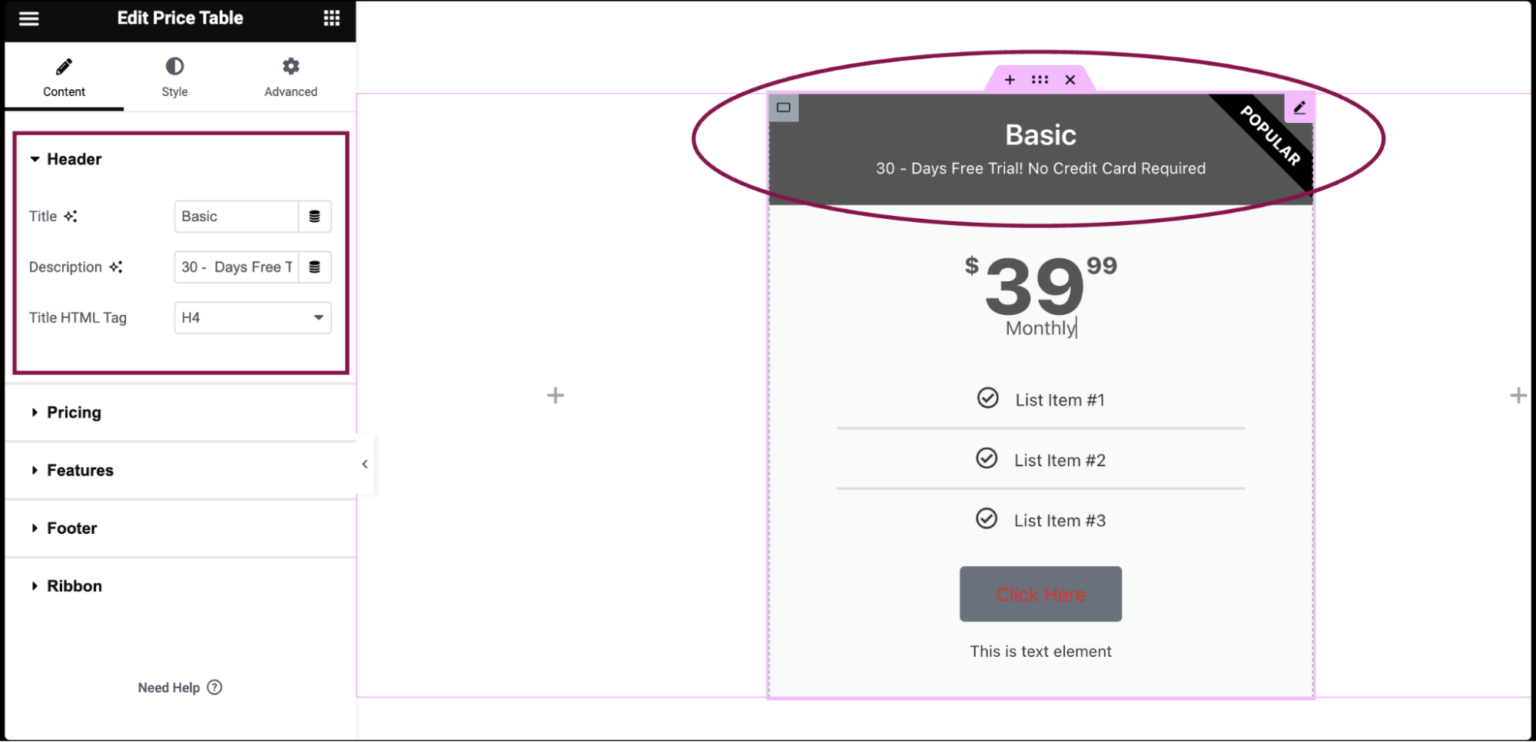Screen dimensions: 1536x742
Task: Click the pencil edit icon on the price table
Action: click(x=1299, y=107)
